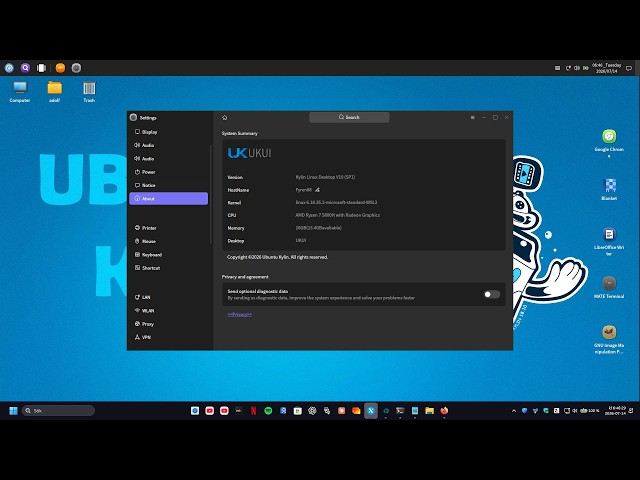Click the active X app in taskbar

point(371,411)
